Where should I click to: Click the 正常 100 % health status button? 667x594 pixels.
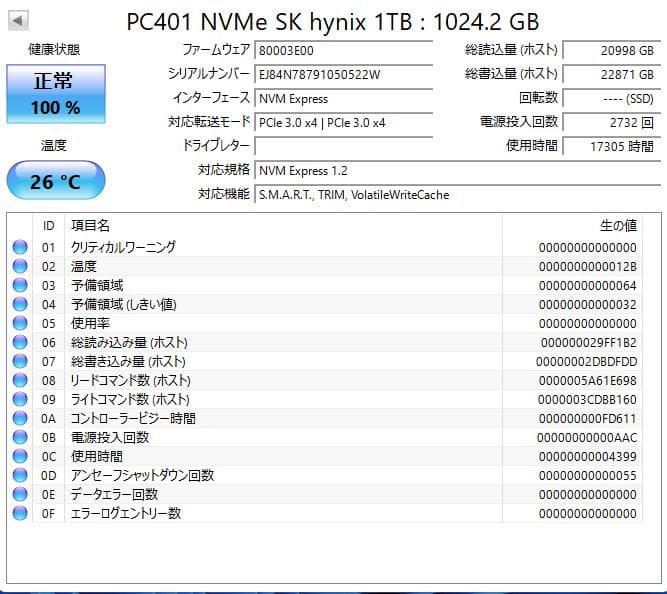pos(56,94)
